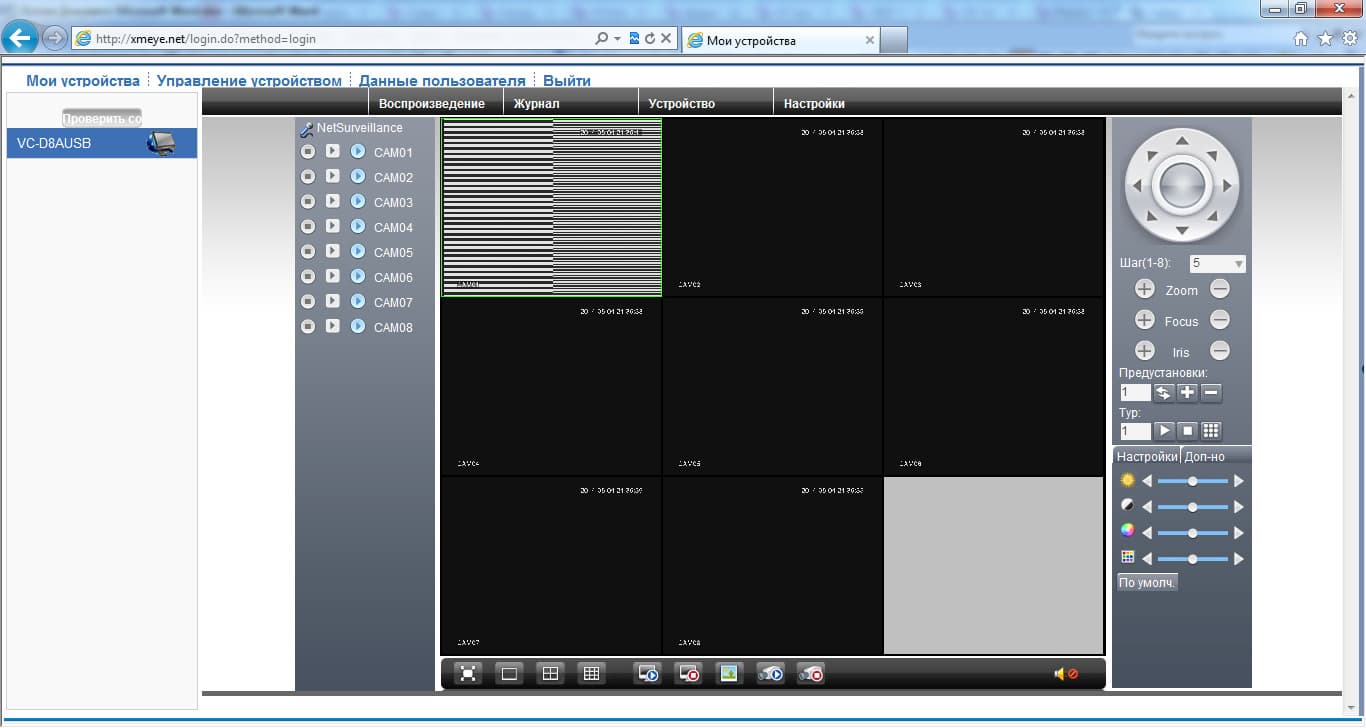Open Настройки in the top dark menu bar
This screenshot has height=728, width=1366.
(814, 103)
